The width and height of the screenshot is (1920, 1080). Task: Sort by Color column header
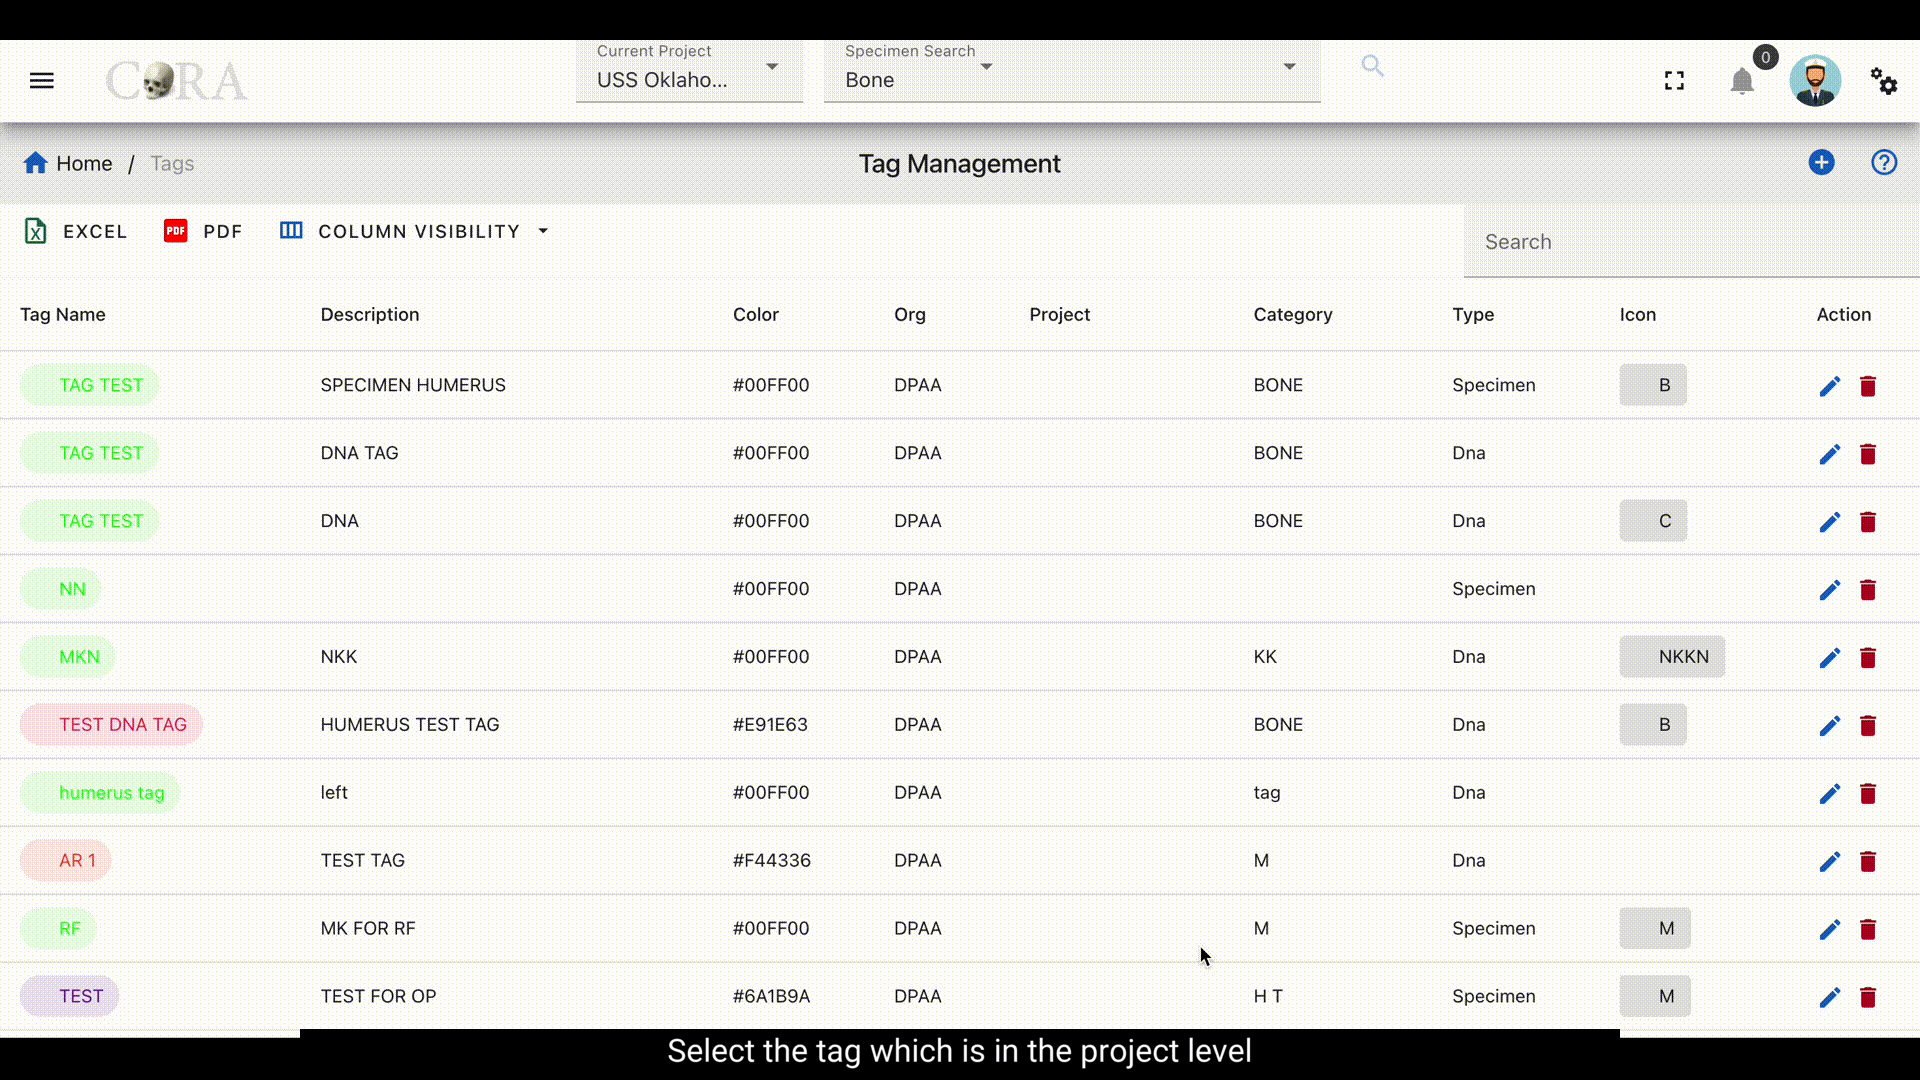coord(755,314)
